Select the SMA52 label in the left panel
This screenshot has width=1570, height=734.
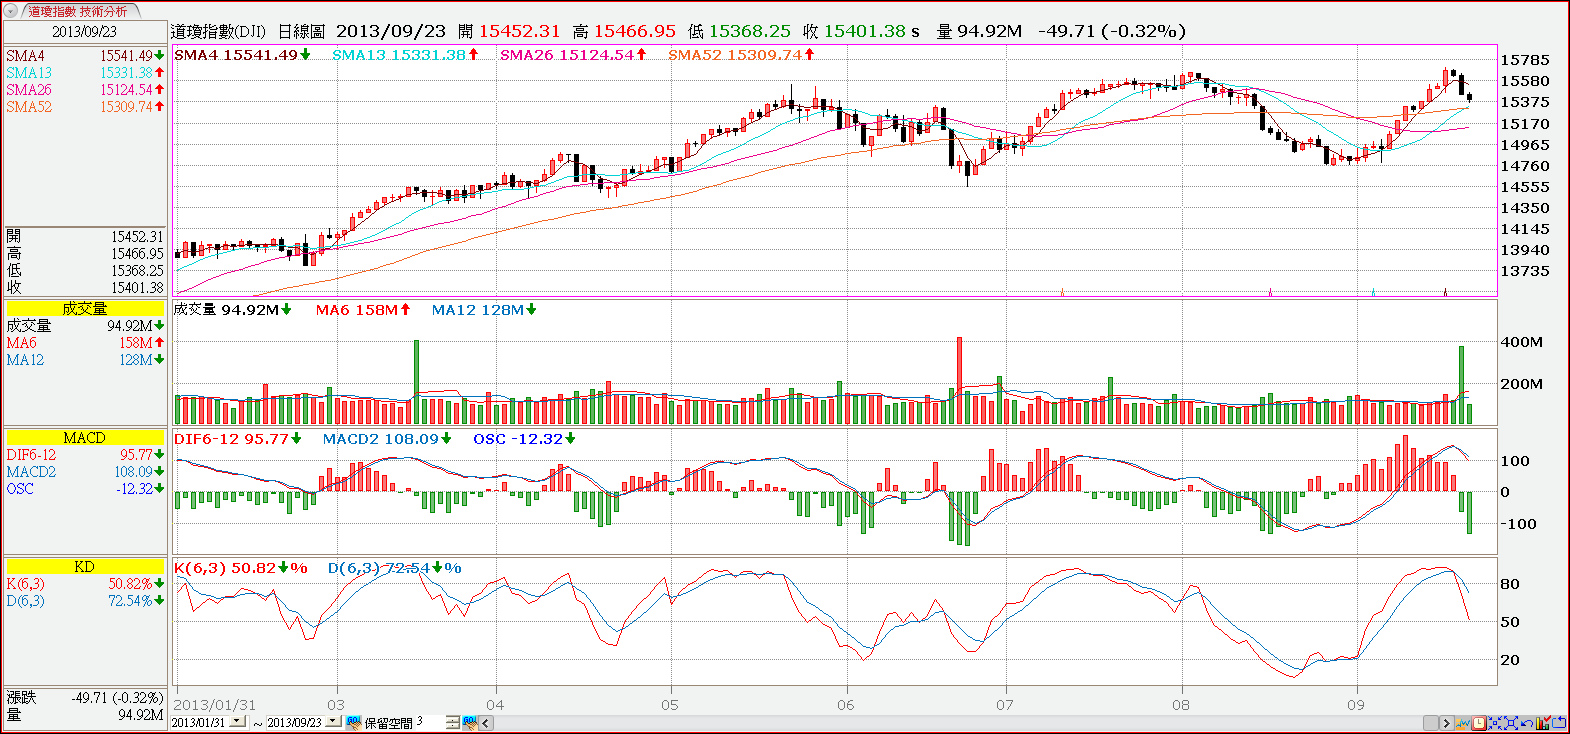[29, 107]
